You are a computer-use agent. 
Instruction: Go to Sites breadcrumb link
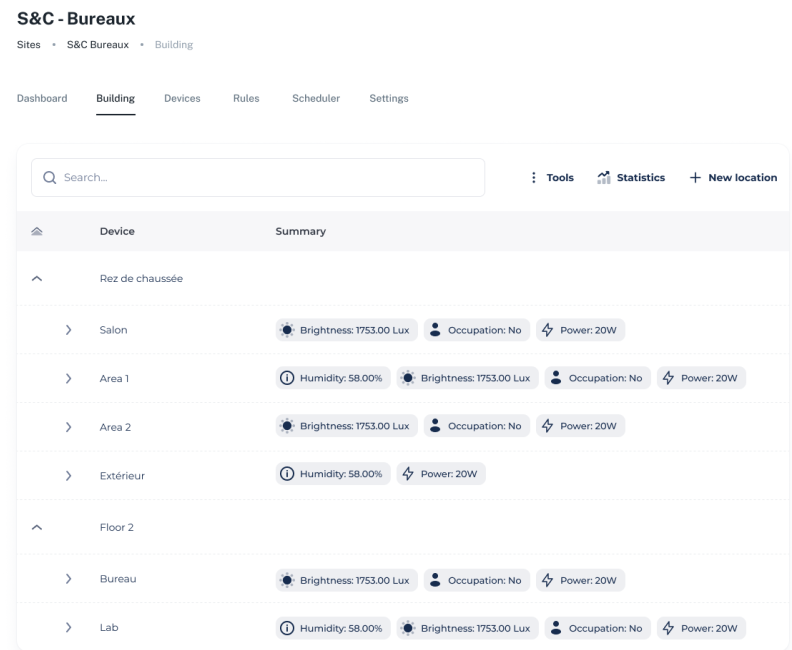coord(29,45)
